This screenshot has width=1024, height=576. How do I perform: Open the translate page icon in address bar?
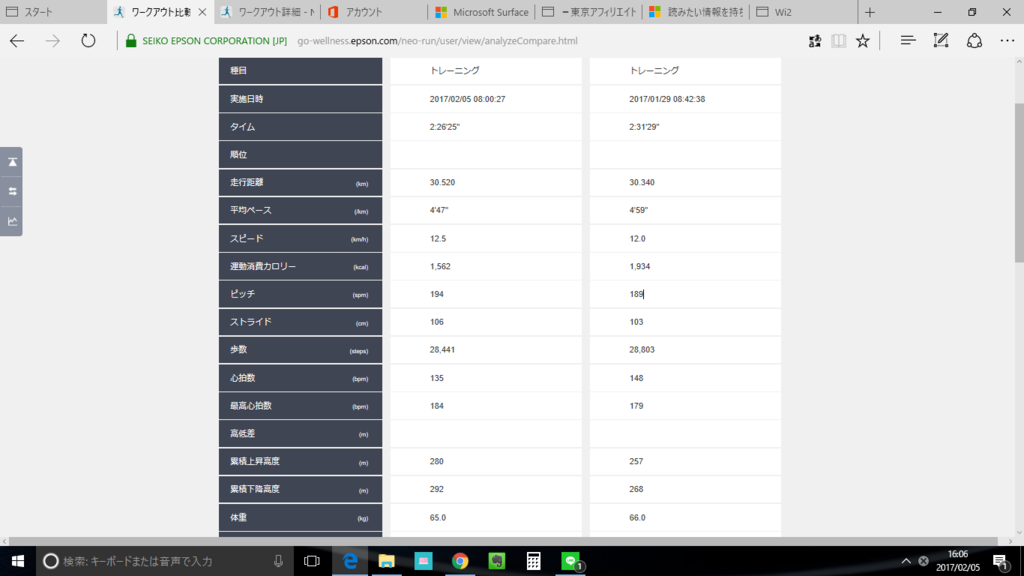[814, 40]
